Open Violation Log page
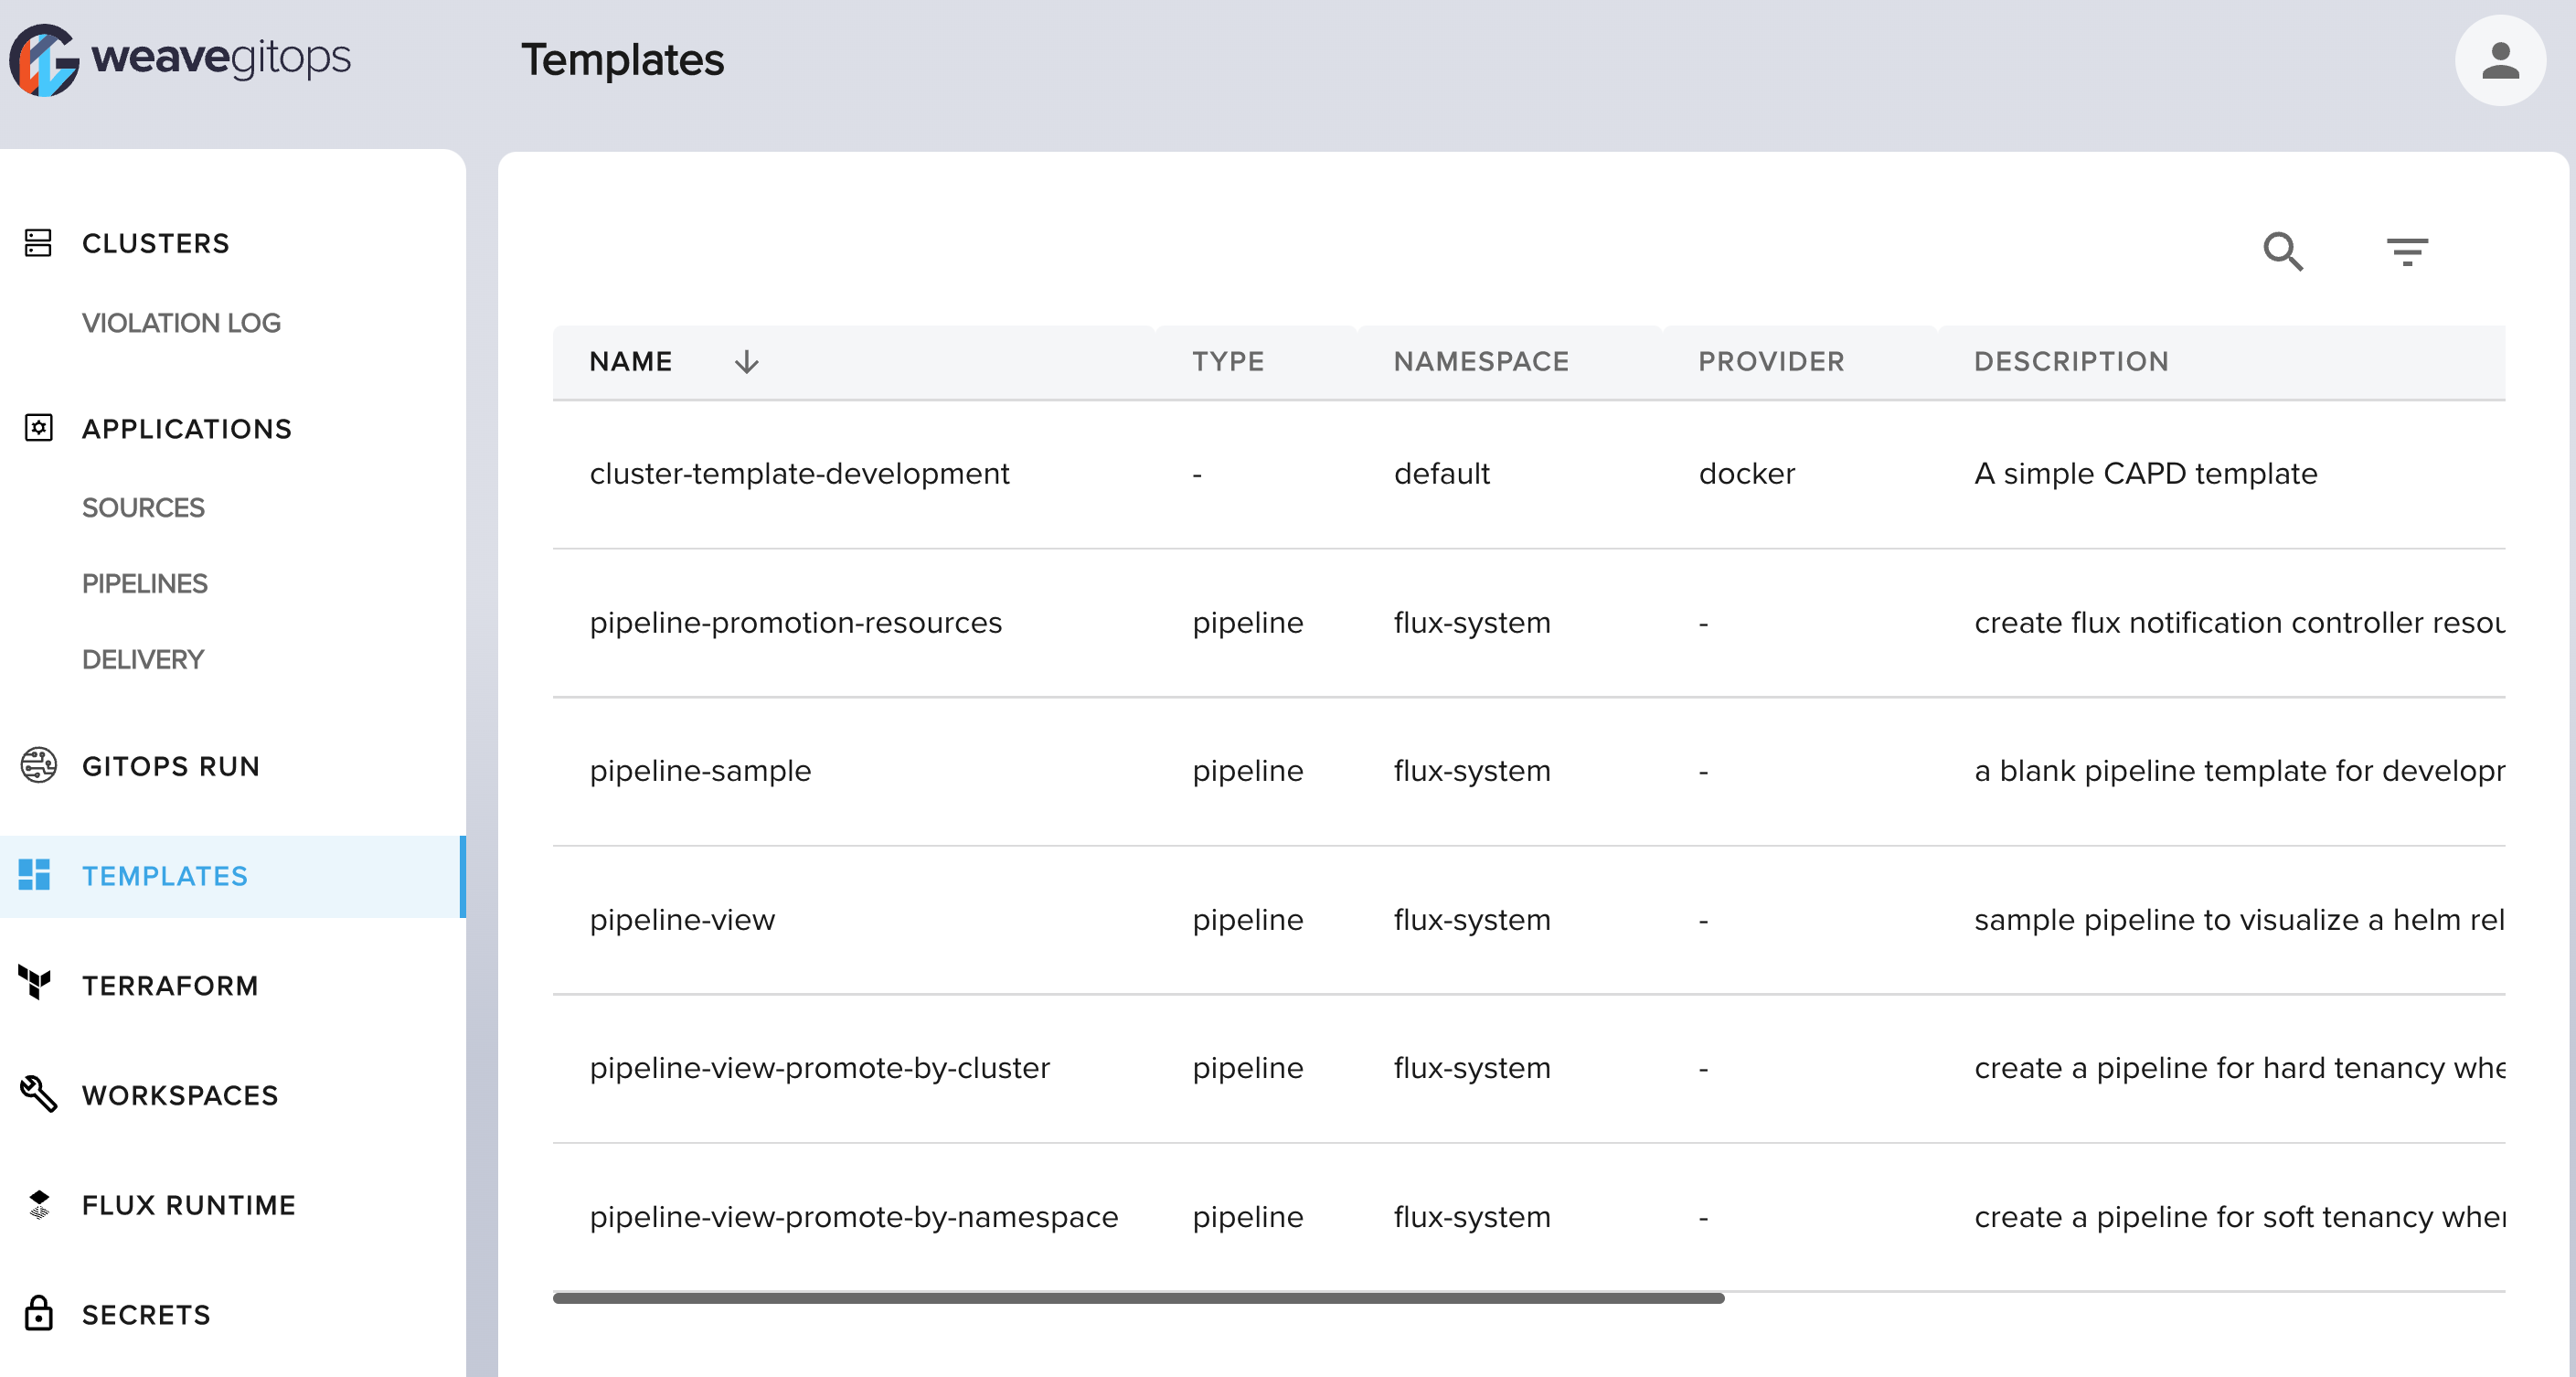 click(181, 323)
